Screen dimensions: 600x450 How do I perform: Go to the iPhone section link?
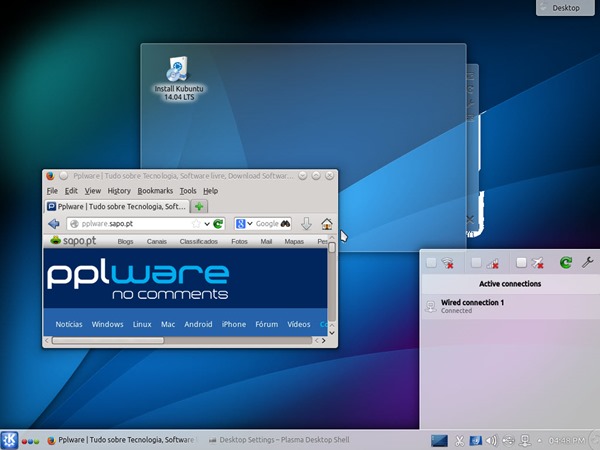(234, 324)
